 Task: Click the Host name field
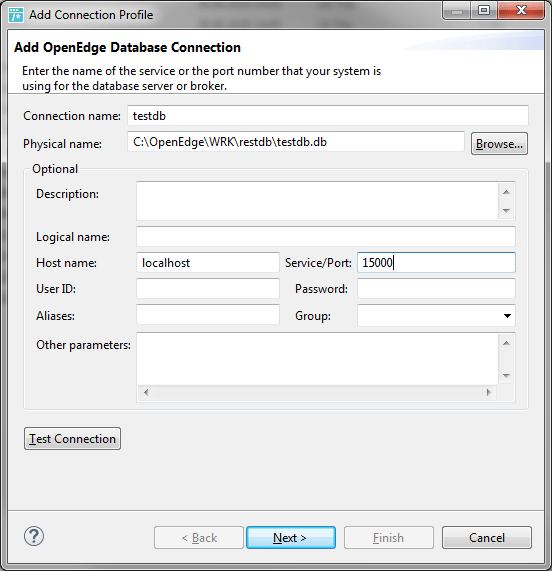coord(208,263)
